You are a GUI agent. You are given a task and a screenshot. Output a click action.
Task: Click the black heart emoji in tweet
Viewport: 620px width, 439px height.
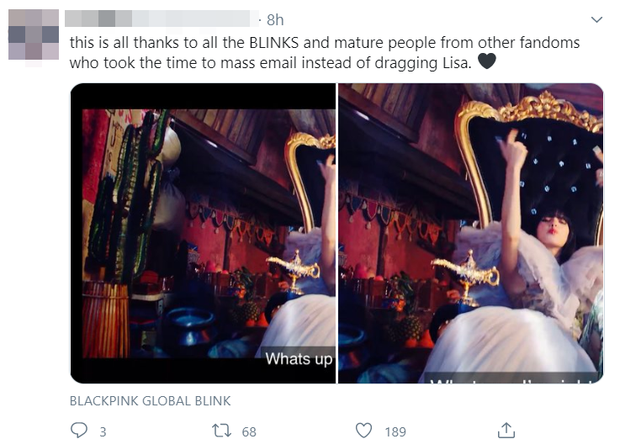487,61
